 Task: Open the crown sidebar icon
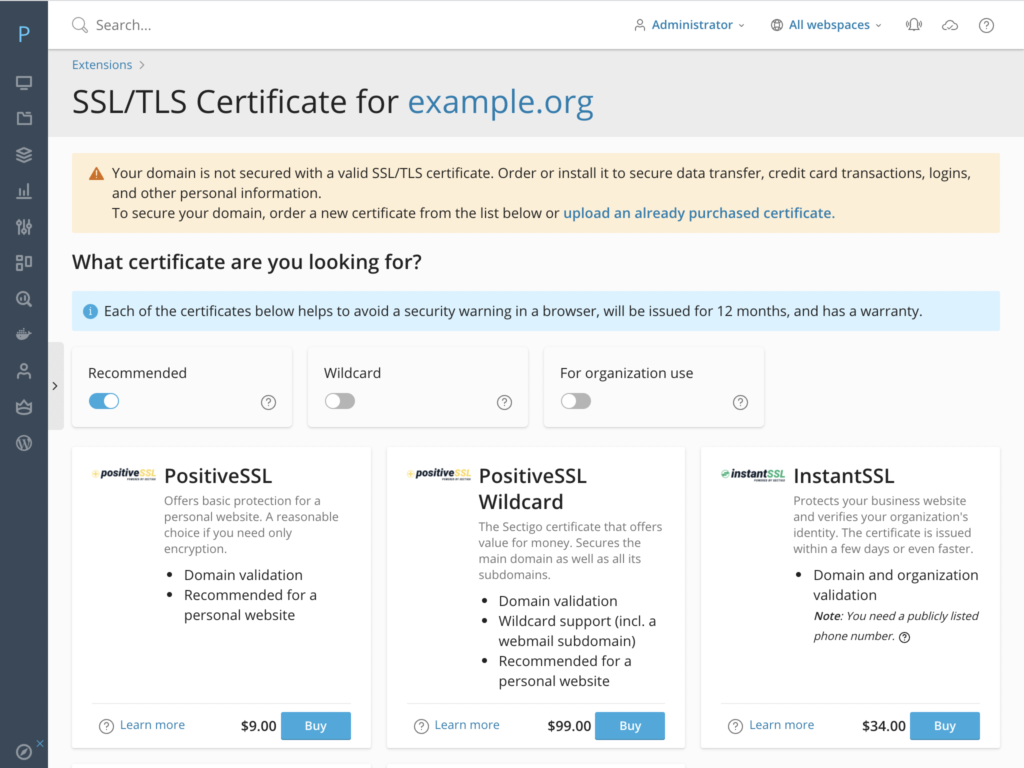[x=24, y=408]
